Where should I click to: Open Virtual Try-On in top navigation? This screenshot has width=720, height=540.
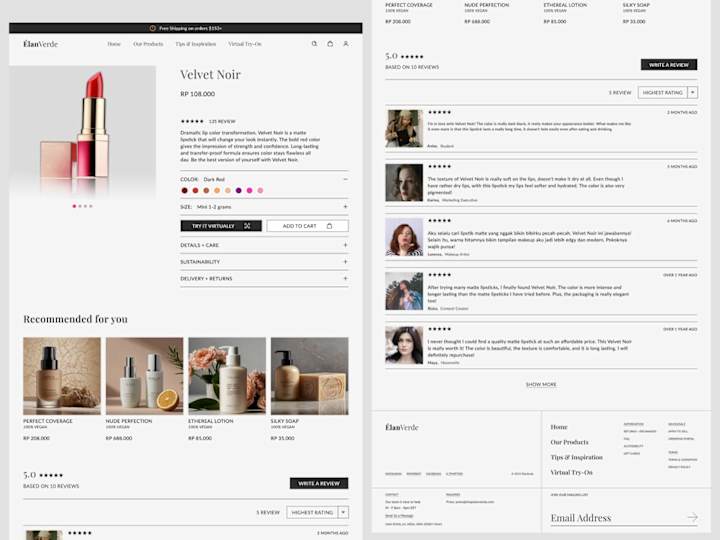tap(245, 44)
